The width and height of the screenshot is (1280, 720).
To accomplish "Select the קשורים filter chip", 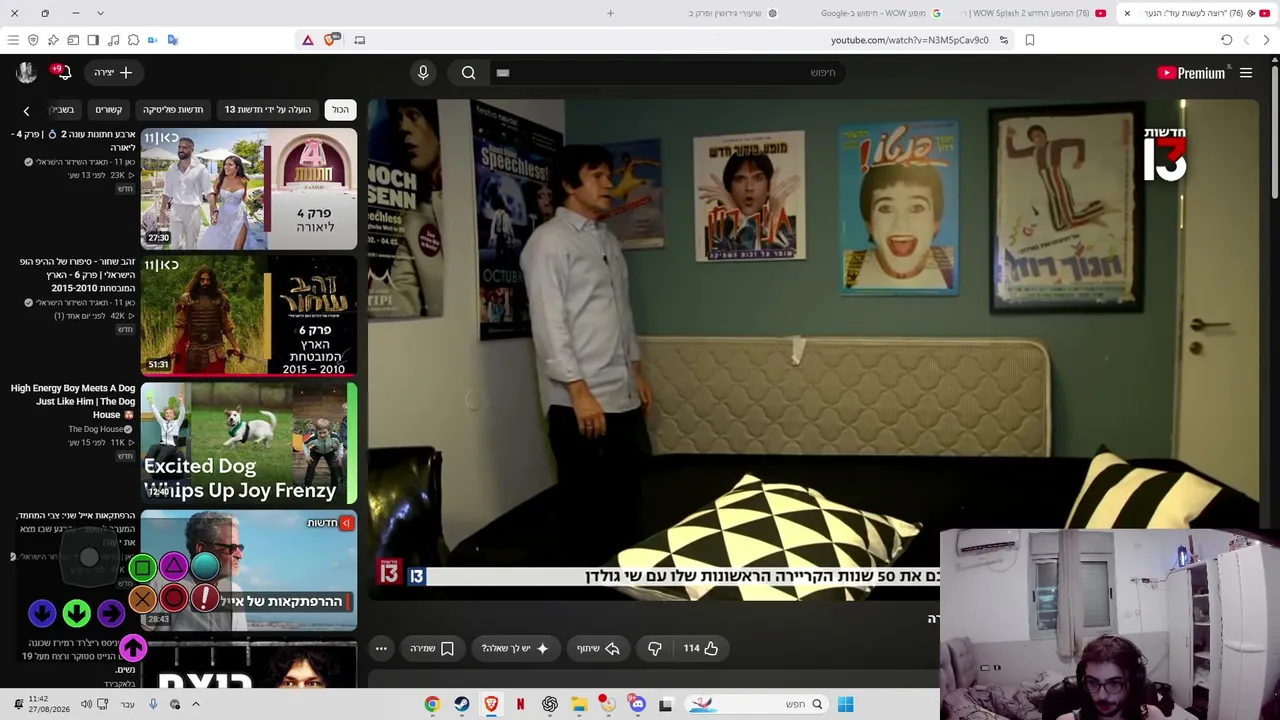I will pyautogui.click(x=109, y=110).
